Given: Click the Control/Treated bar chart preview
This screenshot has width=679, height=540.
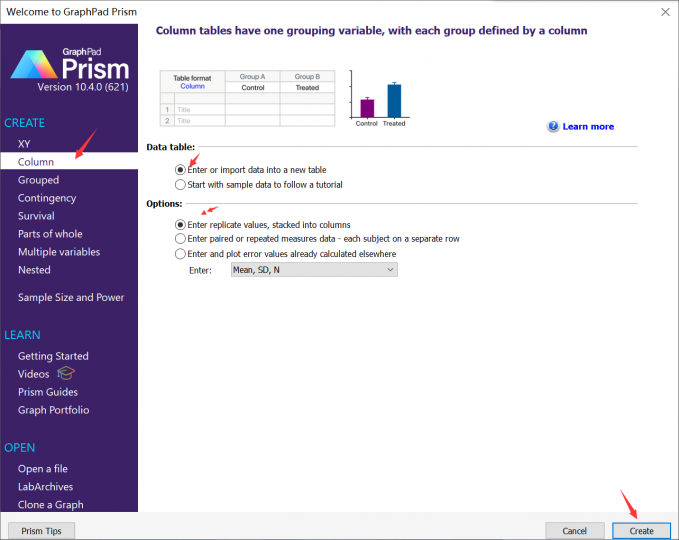Looking at the screenshot, I should coord(380,99).
